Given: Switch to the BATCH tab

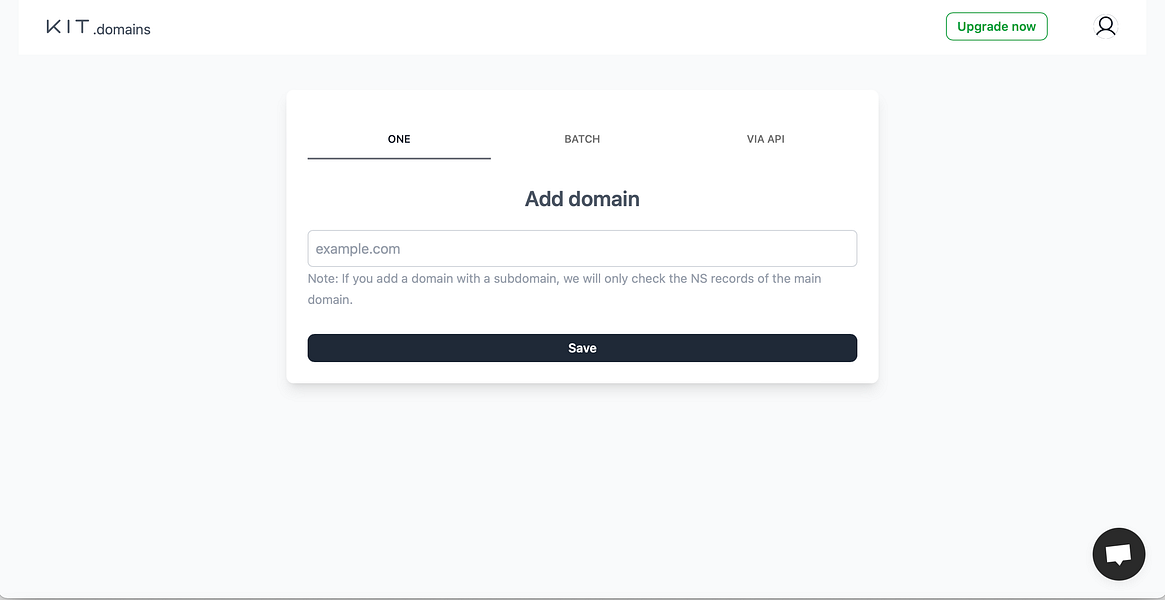Looking at the screenshot, I should pos(582,139).
